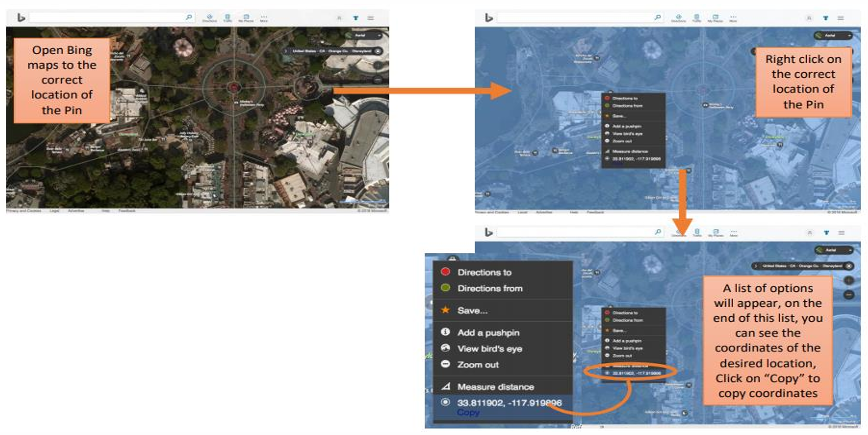Choose Save... in enlarged context menu
This screenshot has height=435, width=868.
(x=503, y=310)
